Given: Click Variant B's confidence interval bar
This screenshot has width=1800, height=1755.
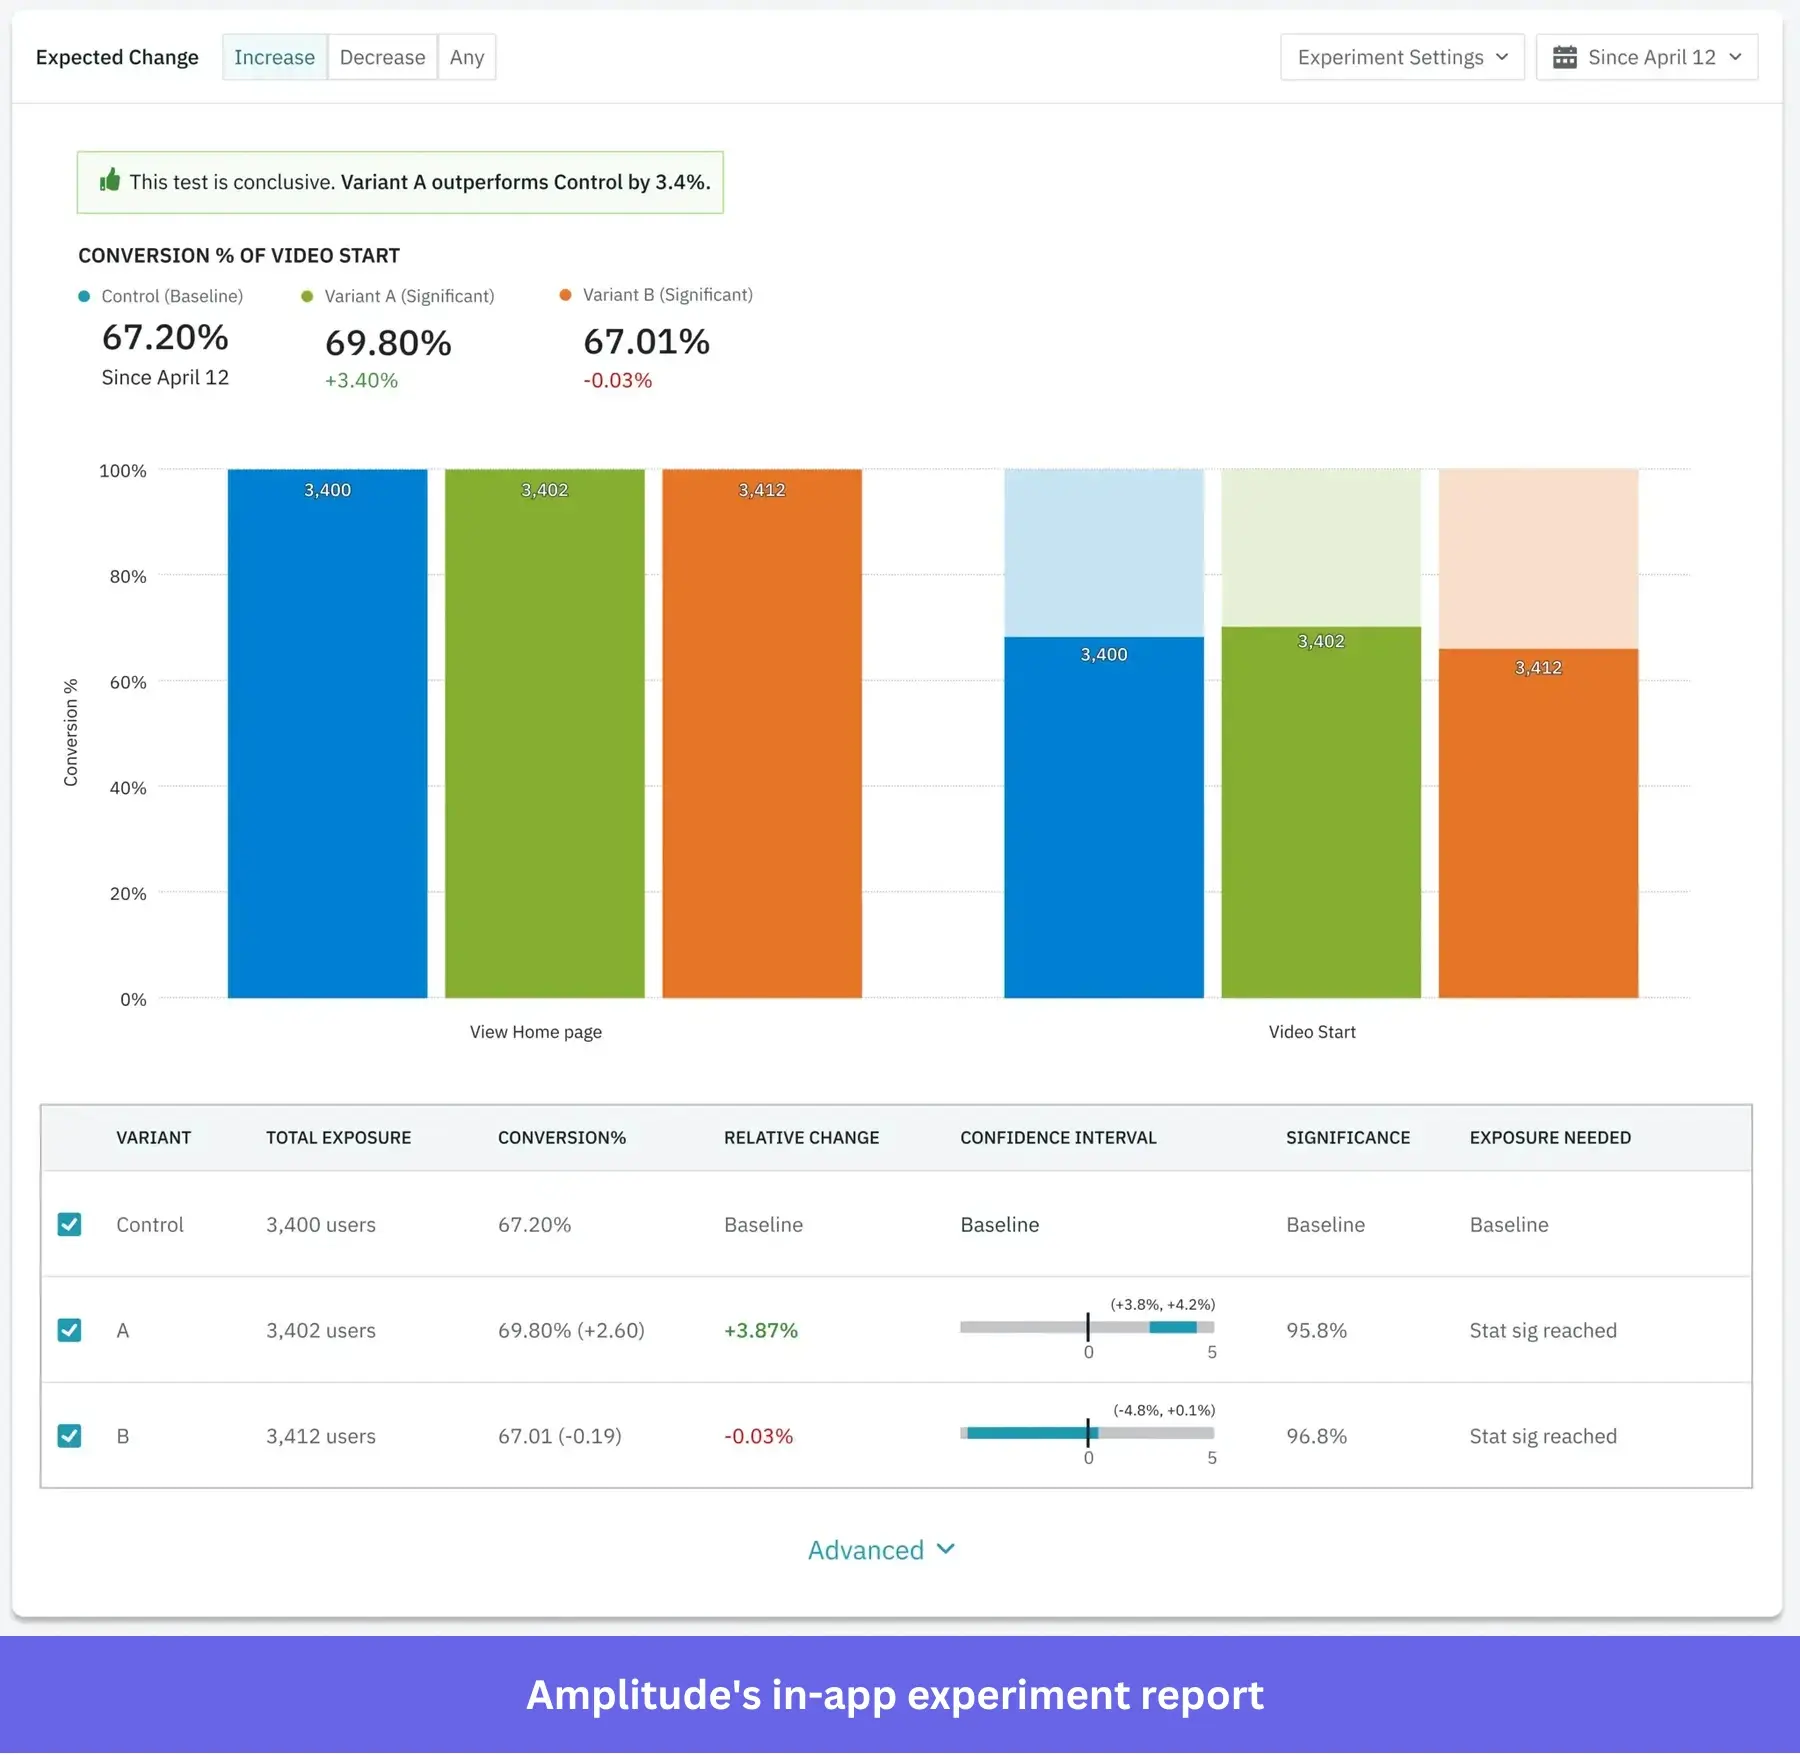Looking at the screenshot, I should click(1030, 1434).
